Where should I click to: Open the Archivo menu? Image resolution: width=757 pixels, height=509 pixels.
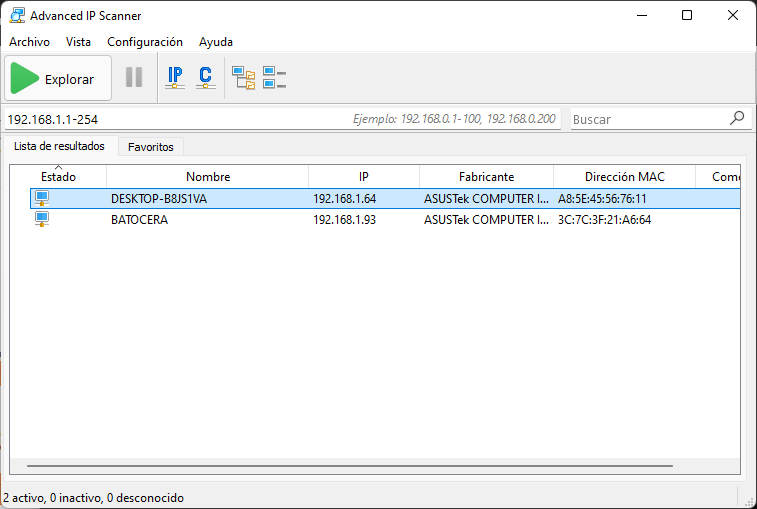[29, 42]
